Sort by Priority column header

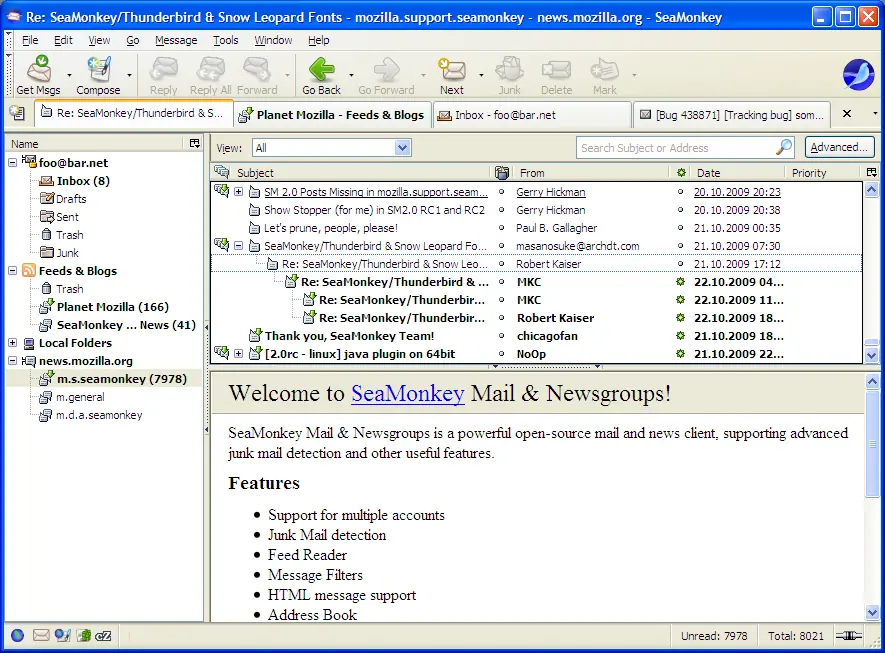tap(824, 172)
